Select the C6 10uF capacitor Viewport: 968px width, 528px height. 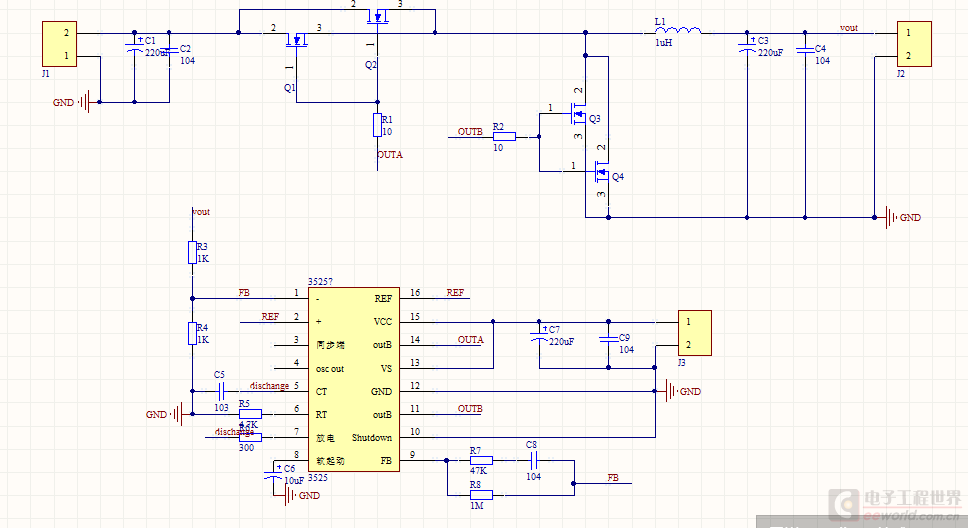coord(275,474)
